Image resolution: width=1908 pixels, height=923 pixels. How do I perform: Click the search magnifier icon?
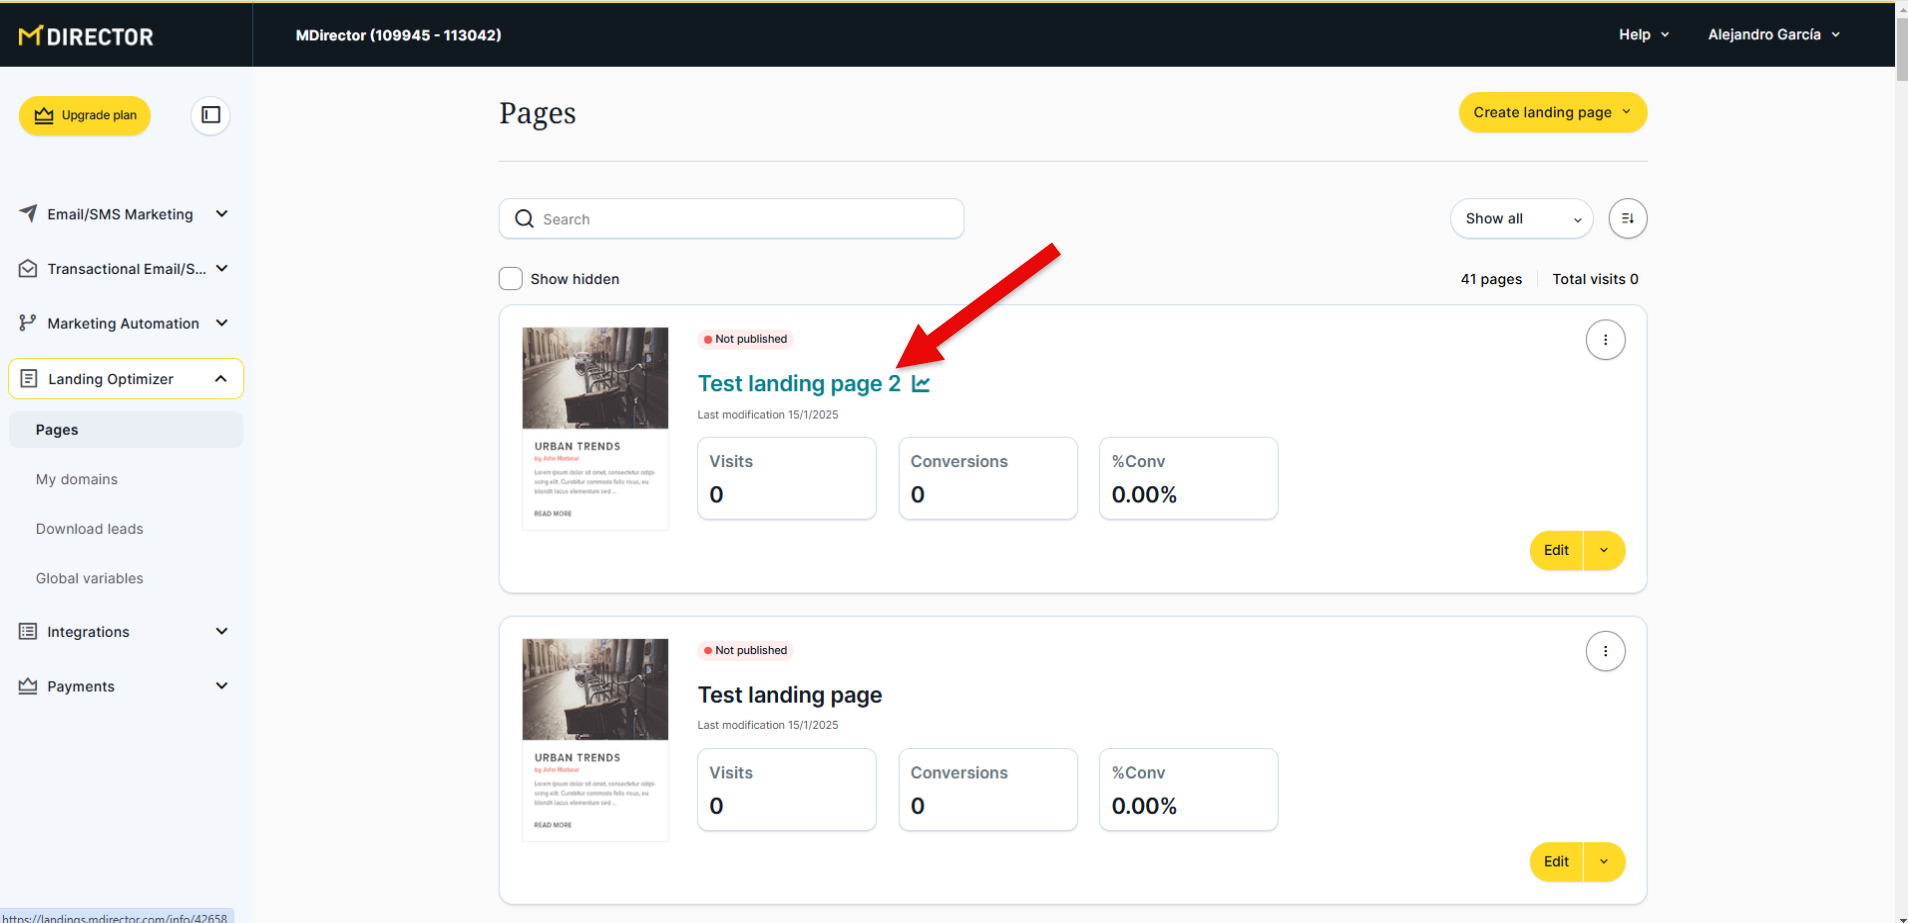click(x=524, y=219)
